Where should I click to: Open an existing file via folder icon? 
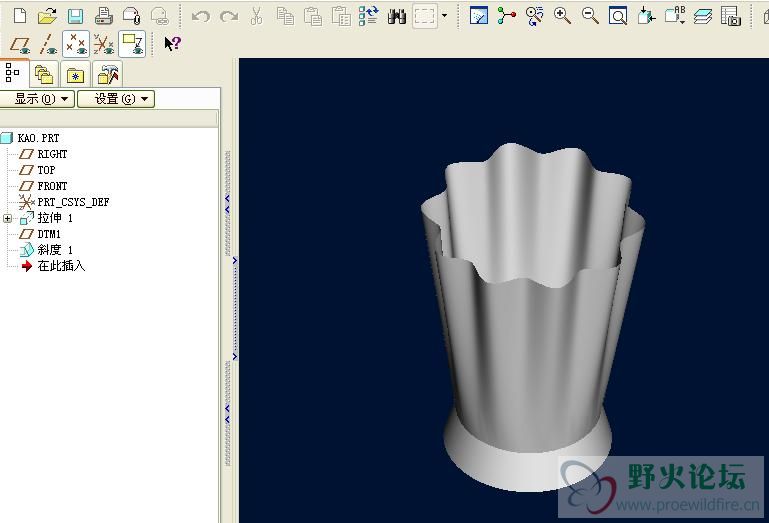coord(47,16)
